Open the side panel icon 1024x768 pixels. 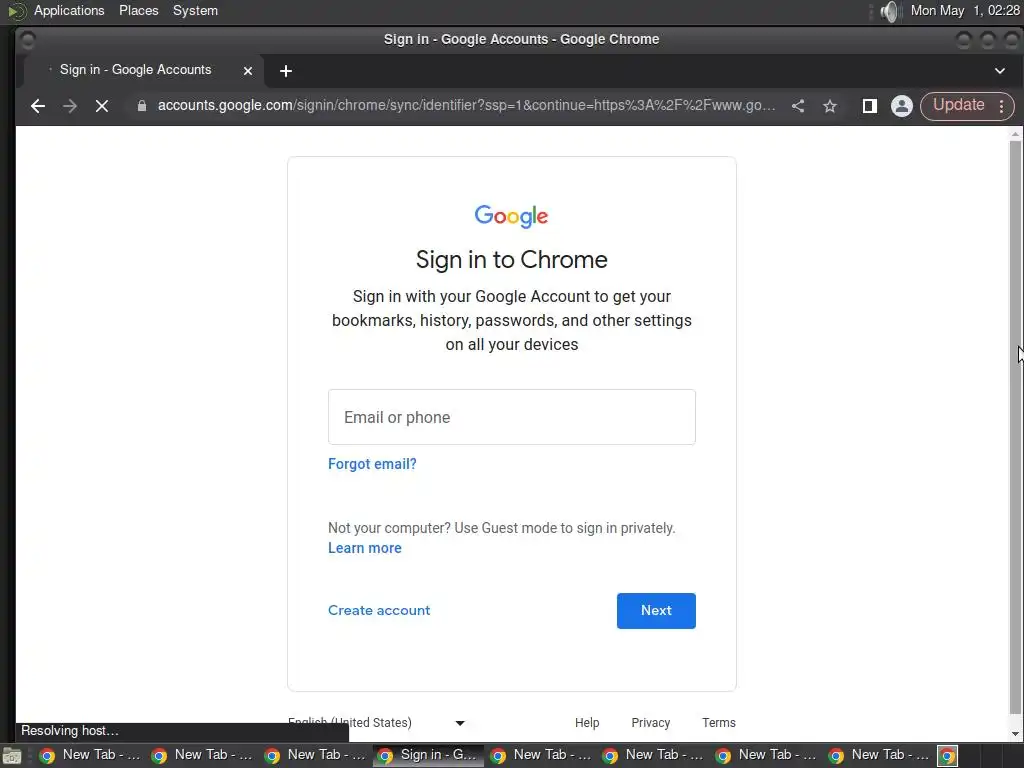pyautogui.click(x=869, y=106)
